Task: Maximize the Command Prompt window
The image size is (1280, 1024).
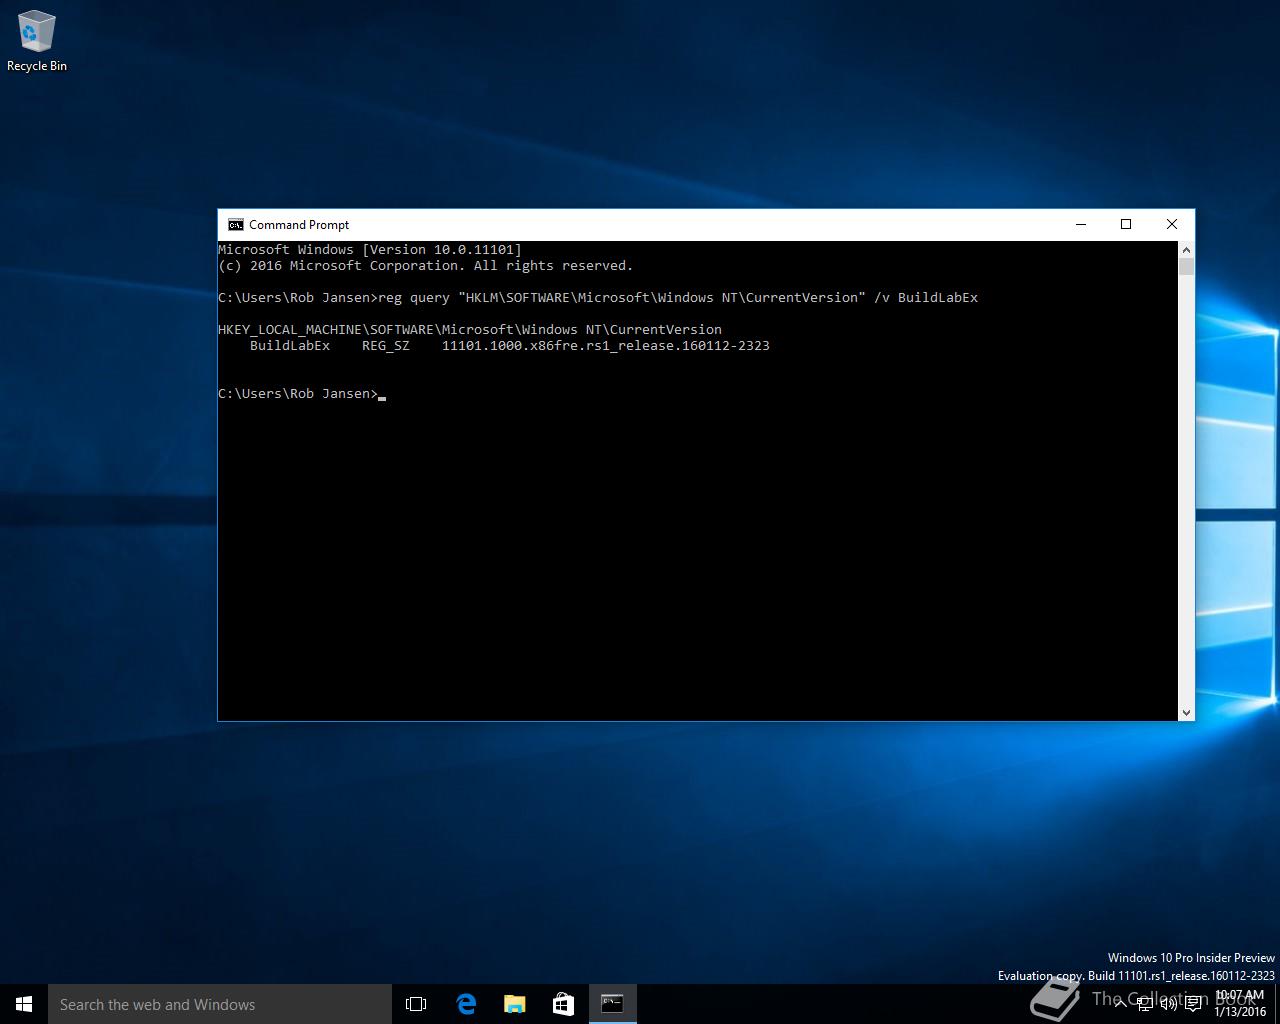Action: click(1126, 224)
